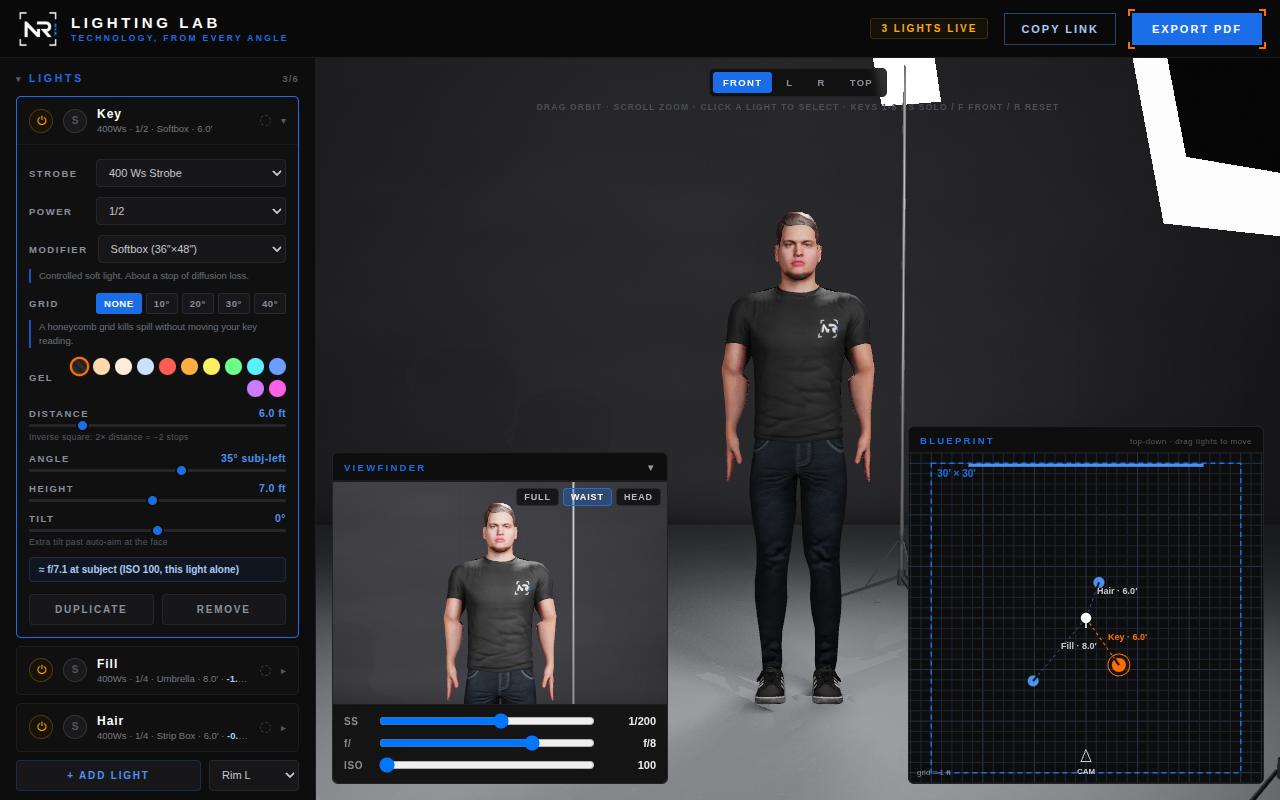Viewport: 1280px width, 800px height.
Task: Open the Strobe dropdown
Action: click(191, 173)
